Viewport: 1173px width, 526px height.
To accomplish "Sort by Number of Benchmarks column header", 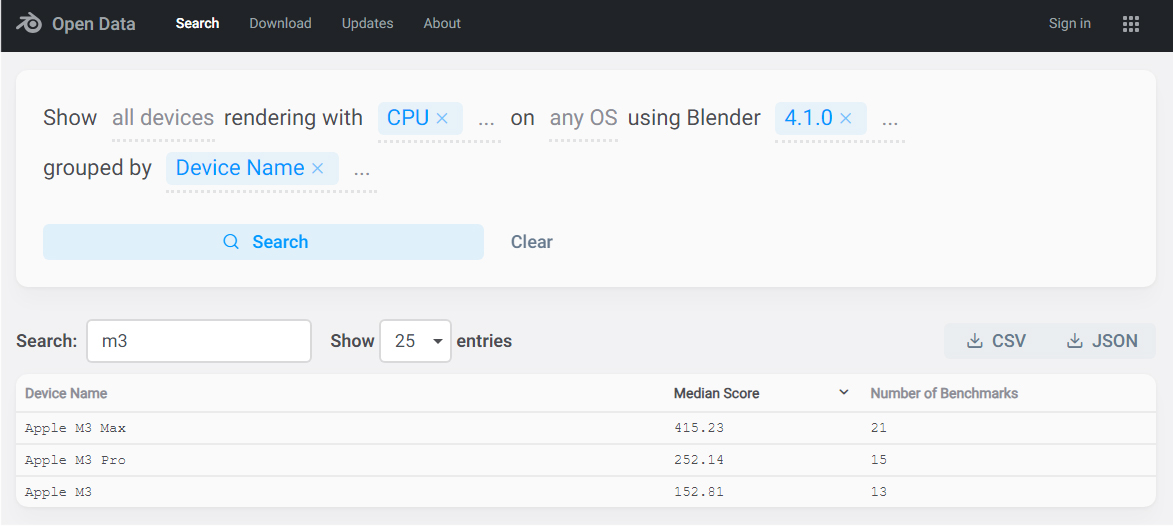I will tap(944, 393).
